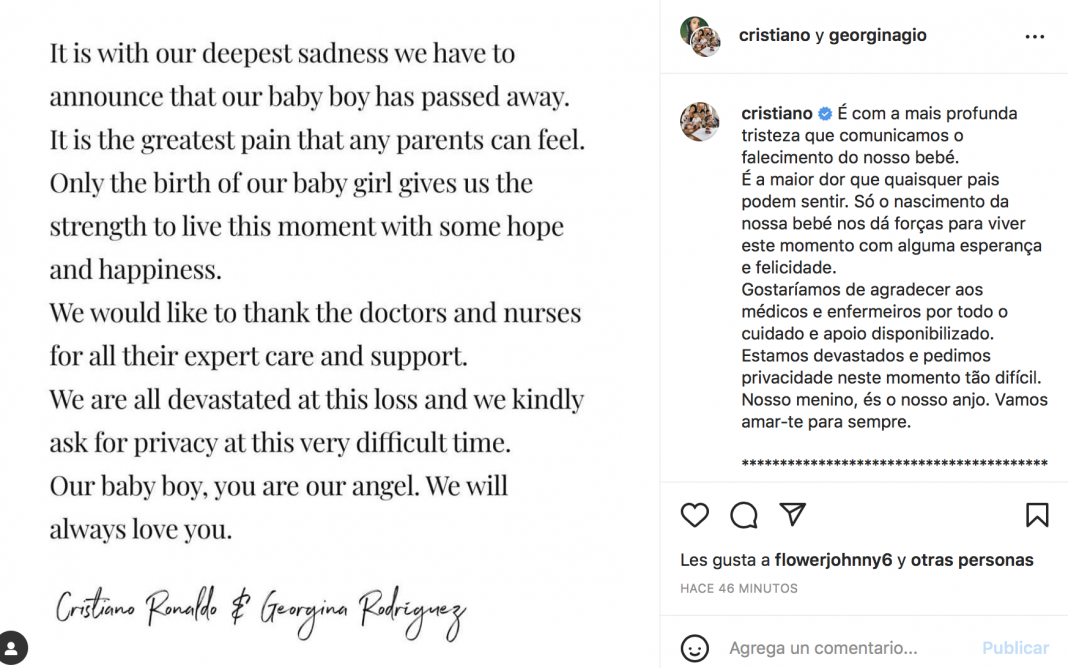Image resolution: width=1068 pixels, height=668 pixels.
Task: Share the post with the paper plane icon
Action: click(x=793, y=514)
